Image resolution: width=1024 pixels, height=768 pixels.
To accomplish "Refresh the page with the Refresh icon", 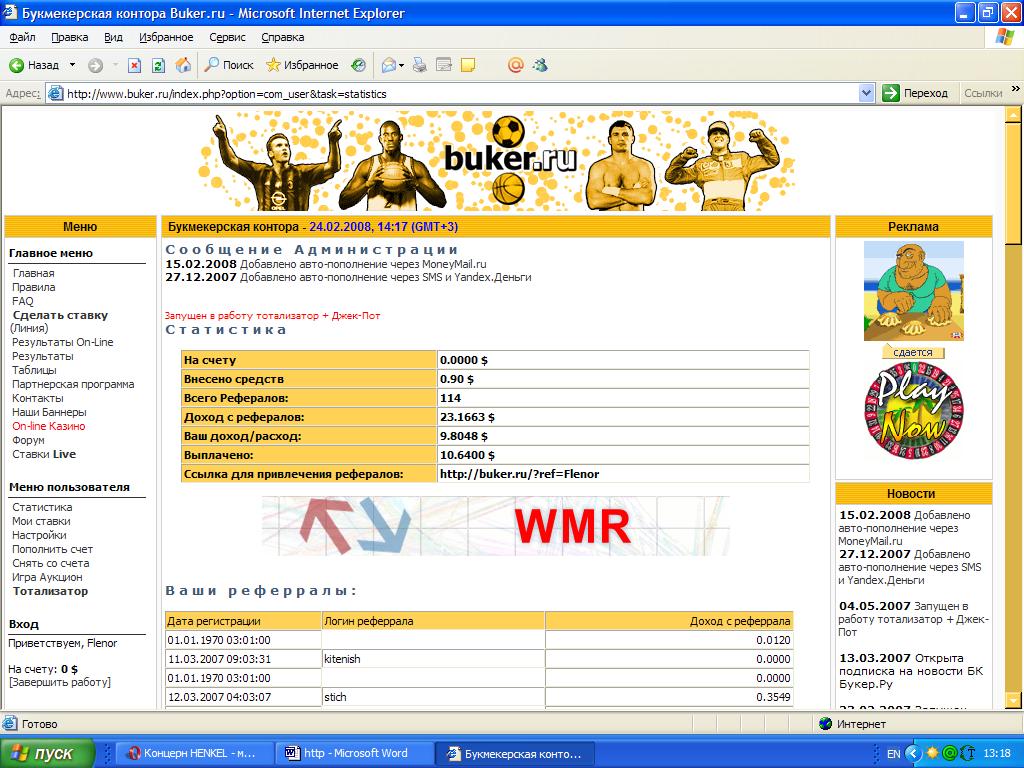I will (x=158, y=65).
